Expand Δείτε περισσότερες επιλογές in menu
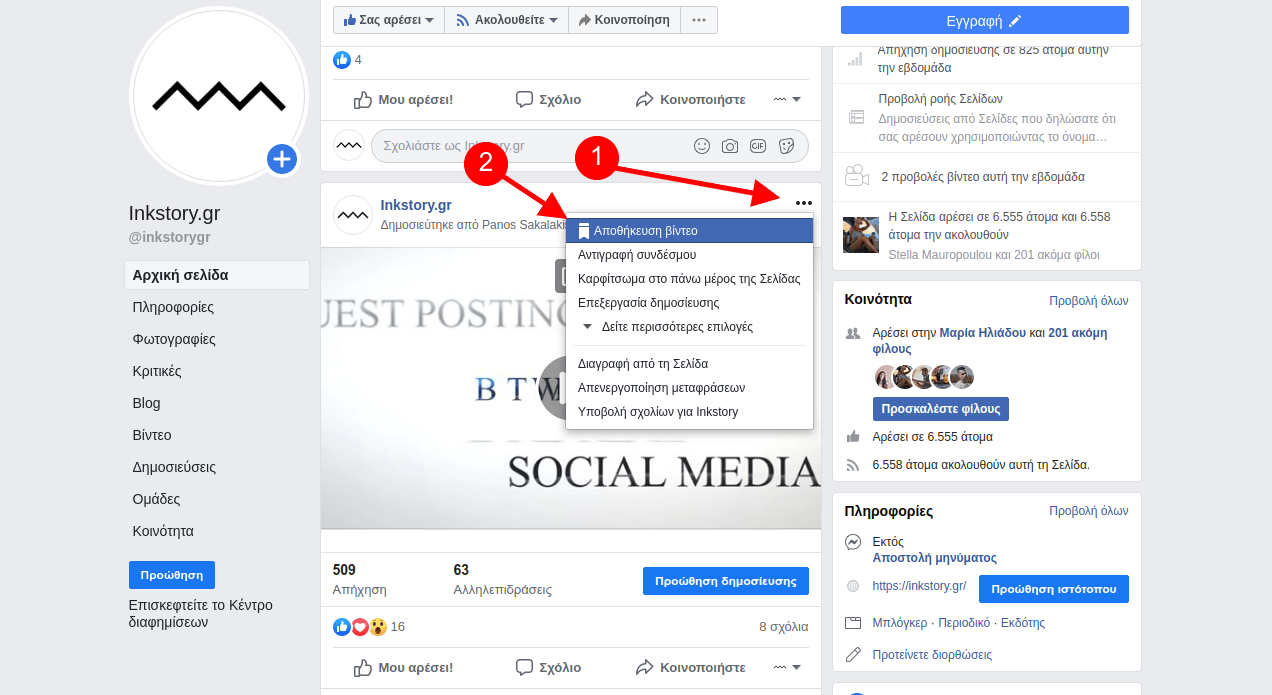This screenshot has height=695, width=1272. tap(676, 327)
